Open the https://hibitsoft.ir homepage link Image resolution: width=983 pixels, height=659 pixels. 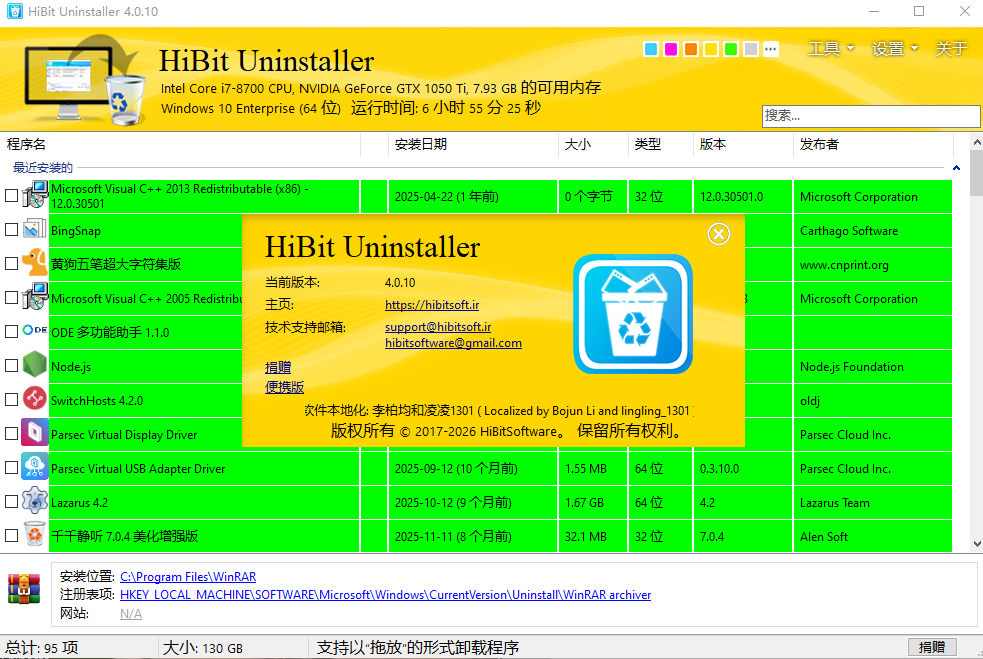(x=432, y=305)
